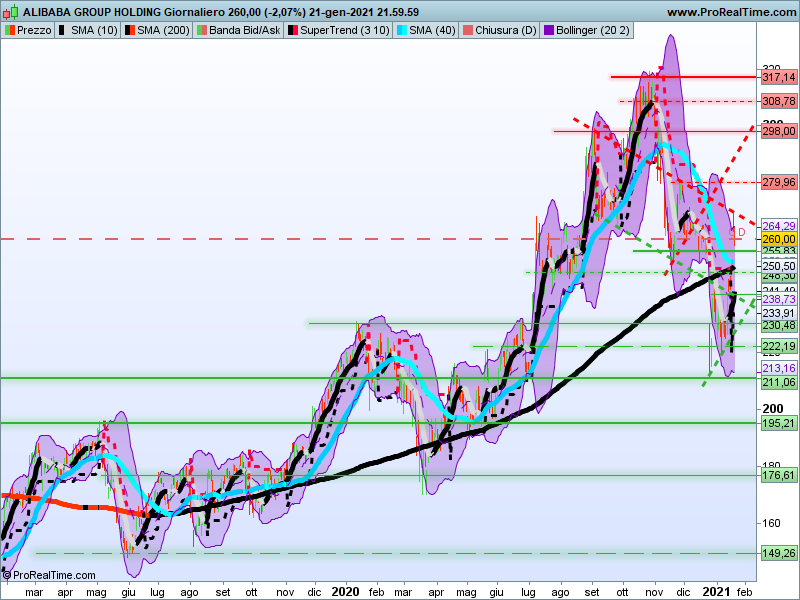Open the SuperTrend (3 10) indicator label
This screenshot has width=800, height=600.
tap(338, 30)
